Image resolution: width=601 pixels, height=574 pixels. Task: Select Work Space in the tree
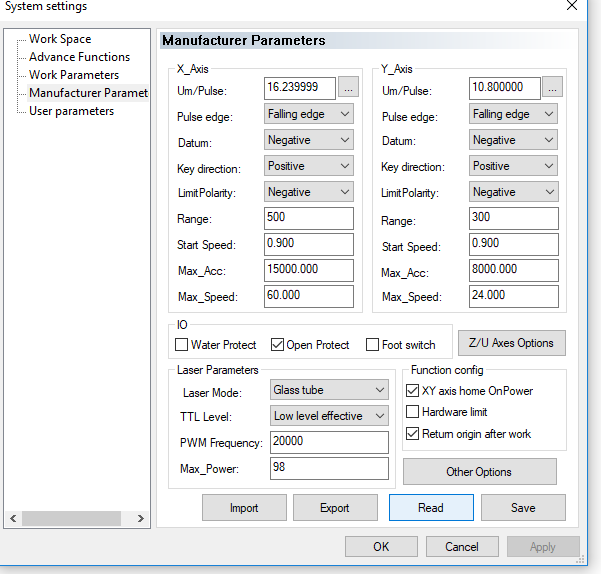click(60, 39)
